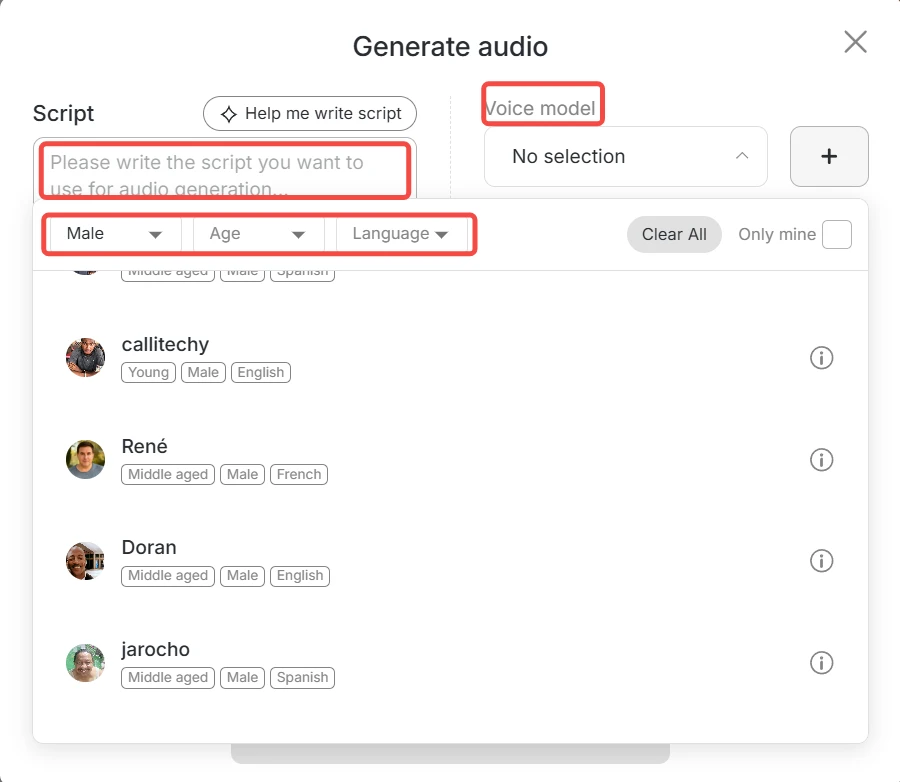The height and width of the screenshot is (782, 900).
Task: Select jarocho's avatar image
Action: tap(85, 662)
